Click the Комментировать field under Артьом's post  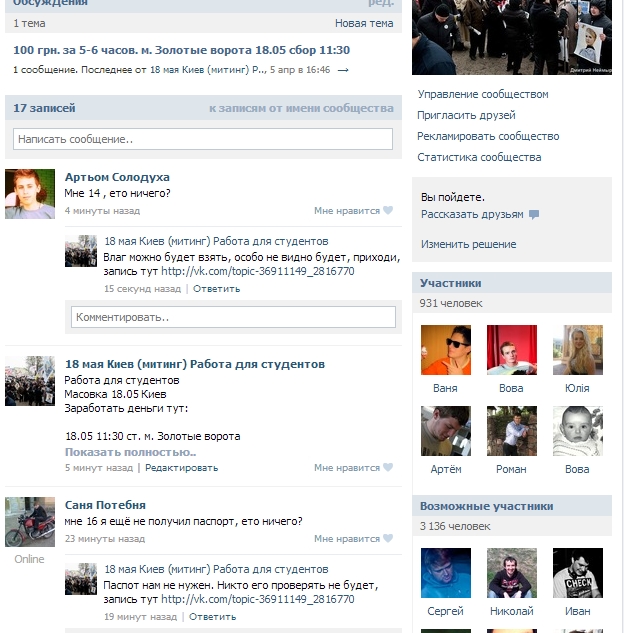(x=233, y=317)
